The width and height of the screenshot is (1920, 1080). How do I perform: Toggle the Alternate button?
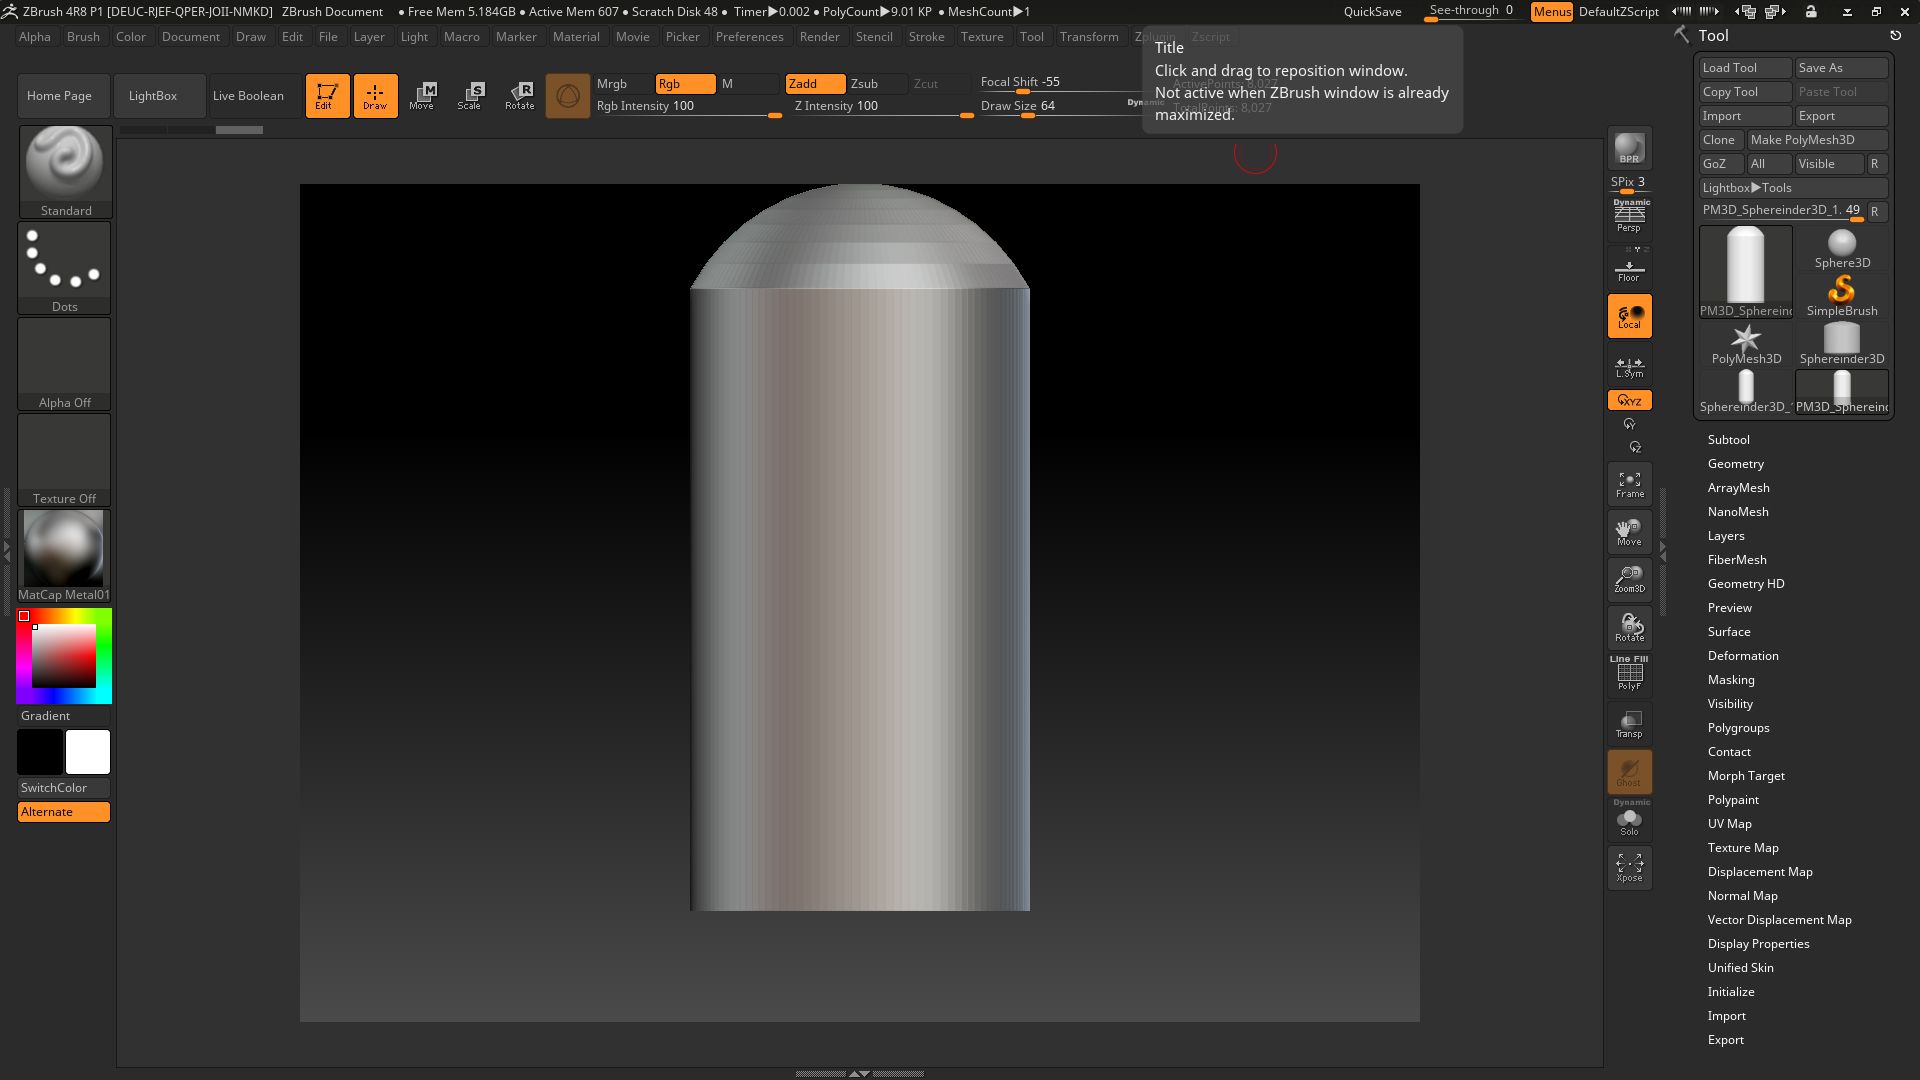(x=64, y=812)
